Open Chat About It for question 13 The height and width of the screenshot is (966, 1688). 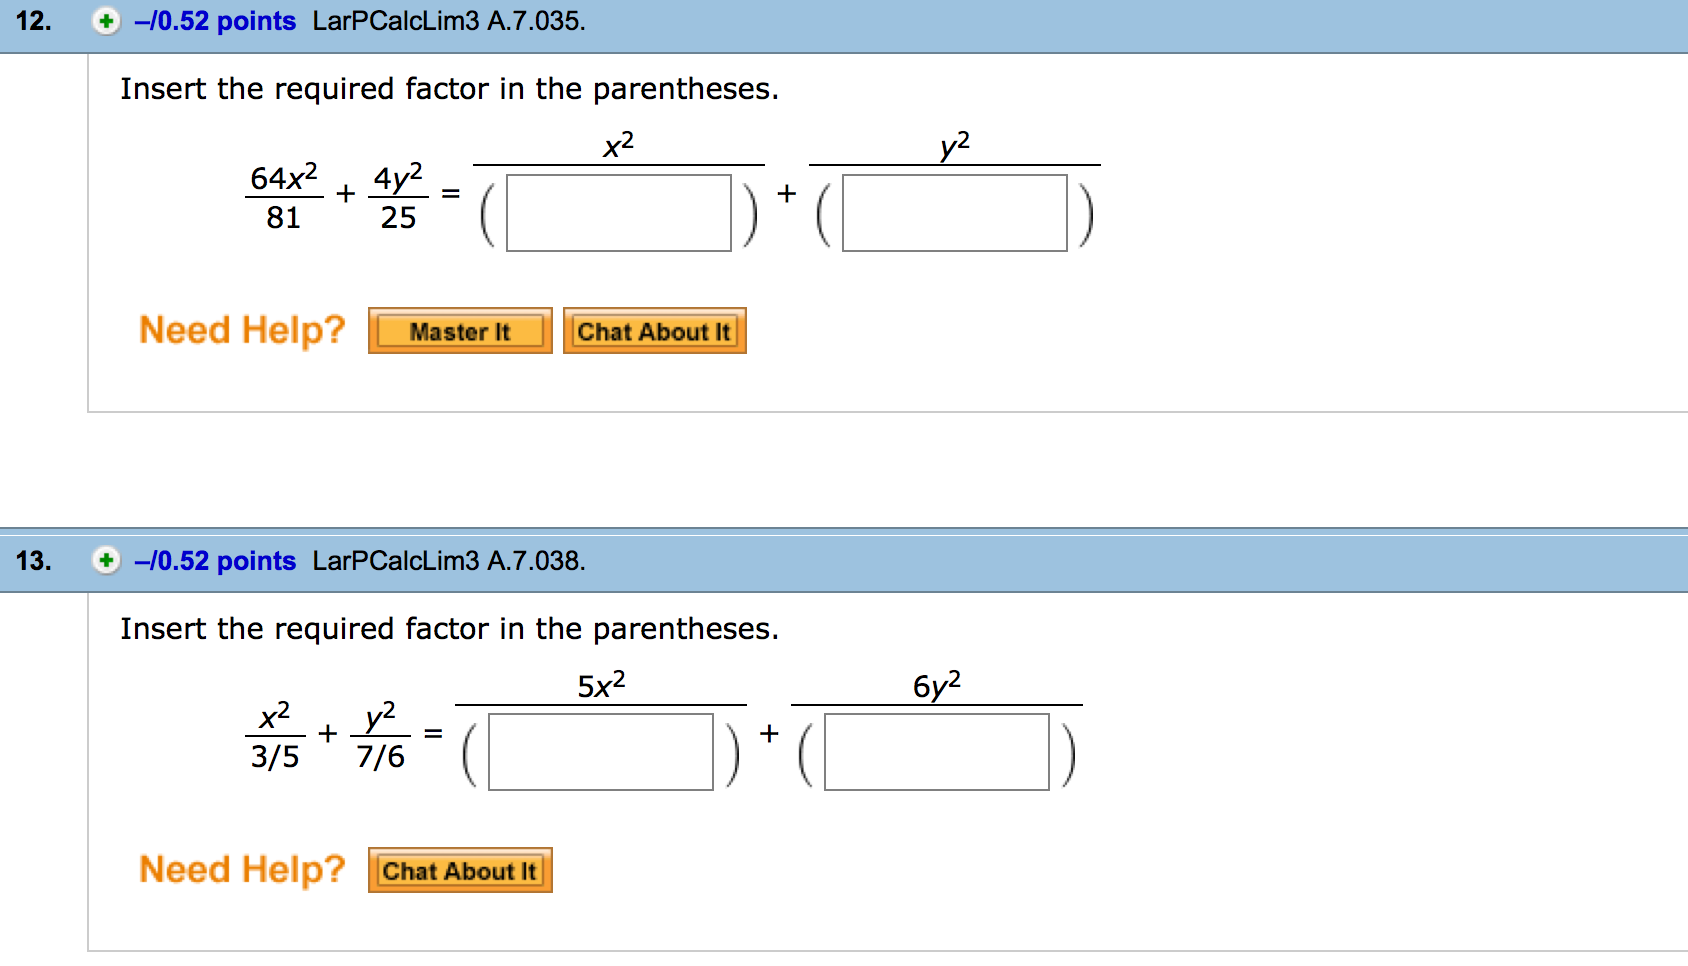[460, 870]
